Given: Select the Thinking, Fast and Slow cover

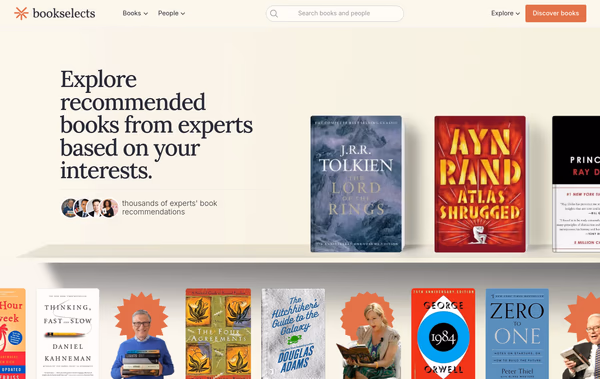Looking at the screenshot, I should pos(68,334).
